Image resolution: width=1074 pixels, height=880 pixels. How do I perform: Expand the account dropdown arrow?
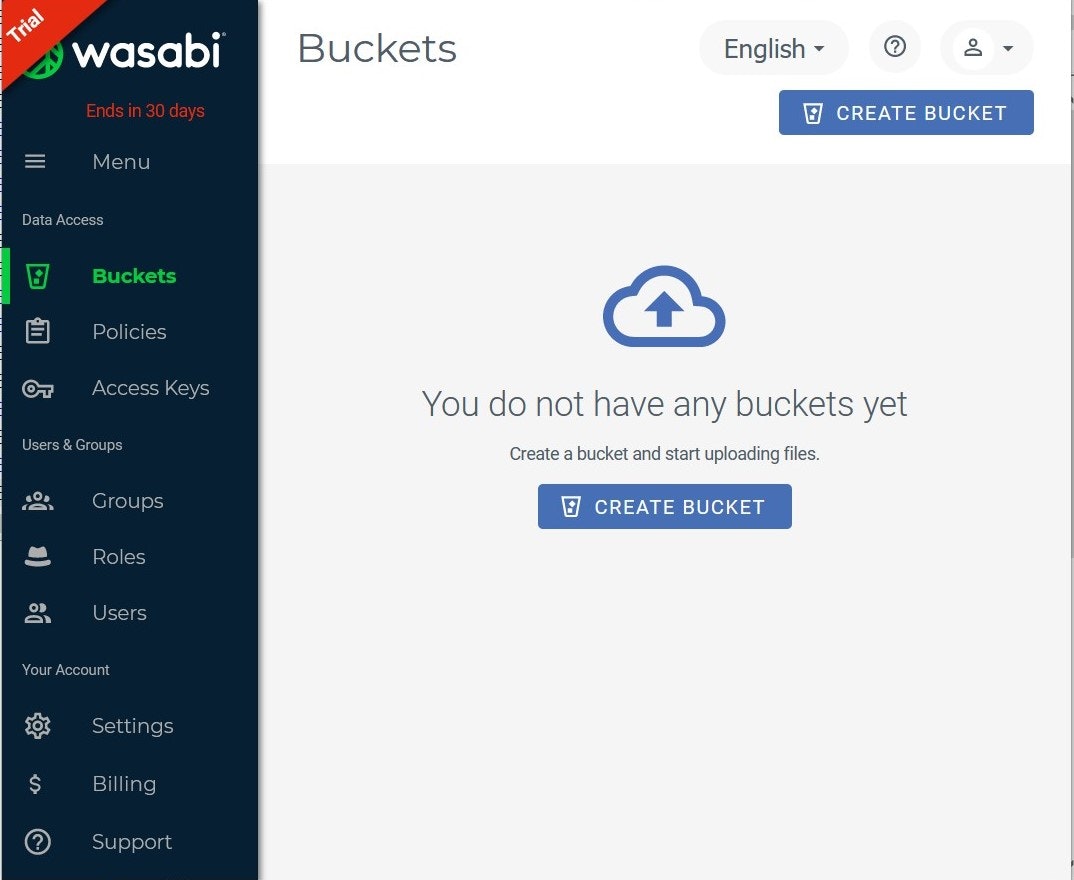click(1008, 49)
